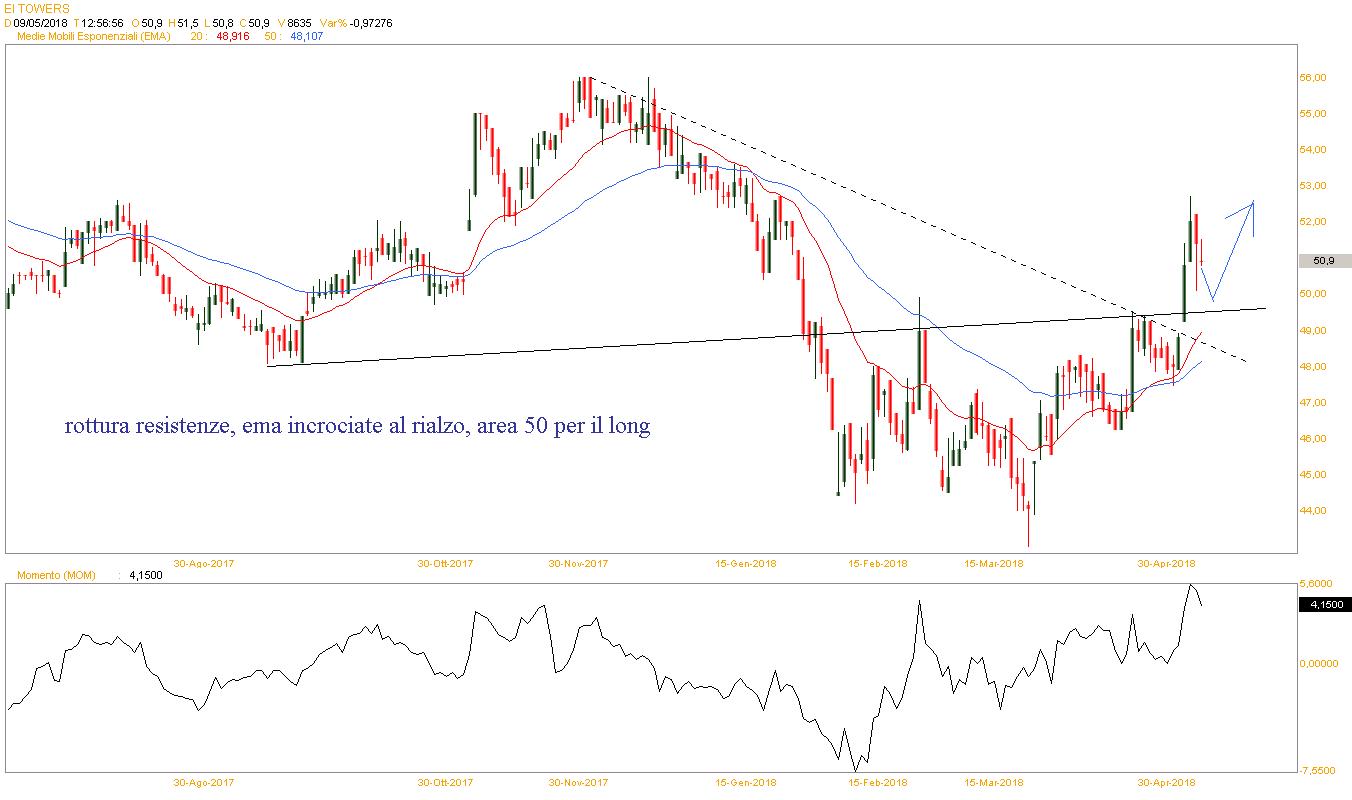The height and width of the screenshot is (800, 1352).
Task: Click the EMA 50 value 48,107
Action: (307, 36)
